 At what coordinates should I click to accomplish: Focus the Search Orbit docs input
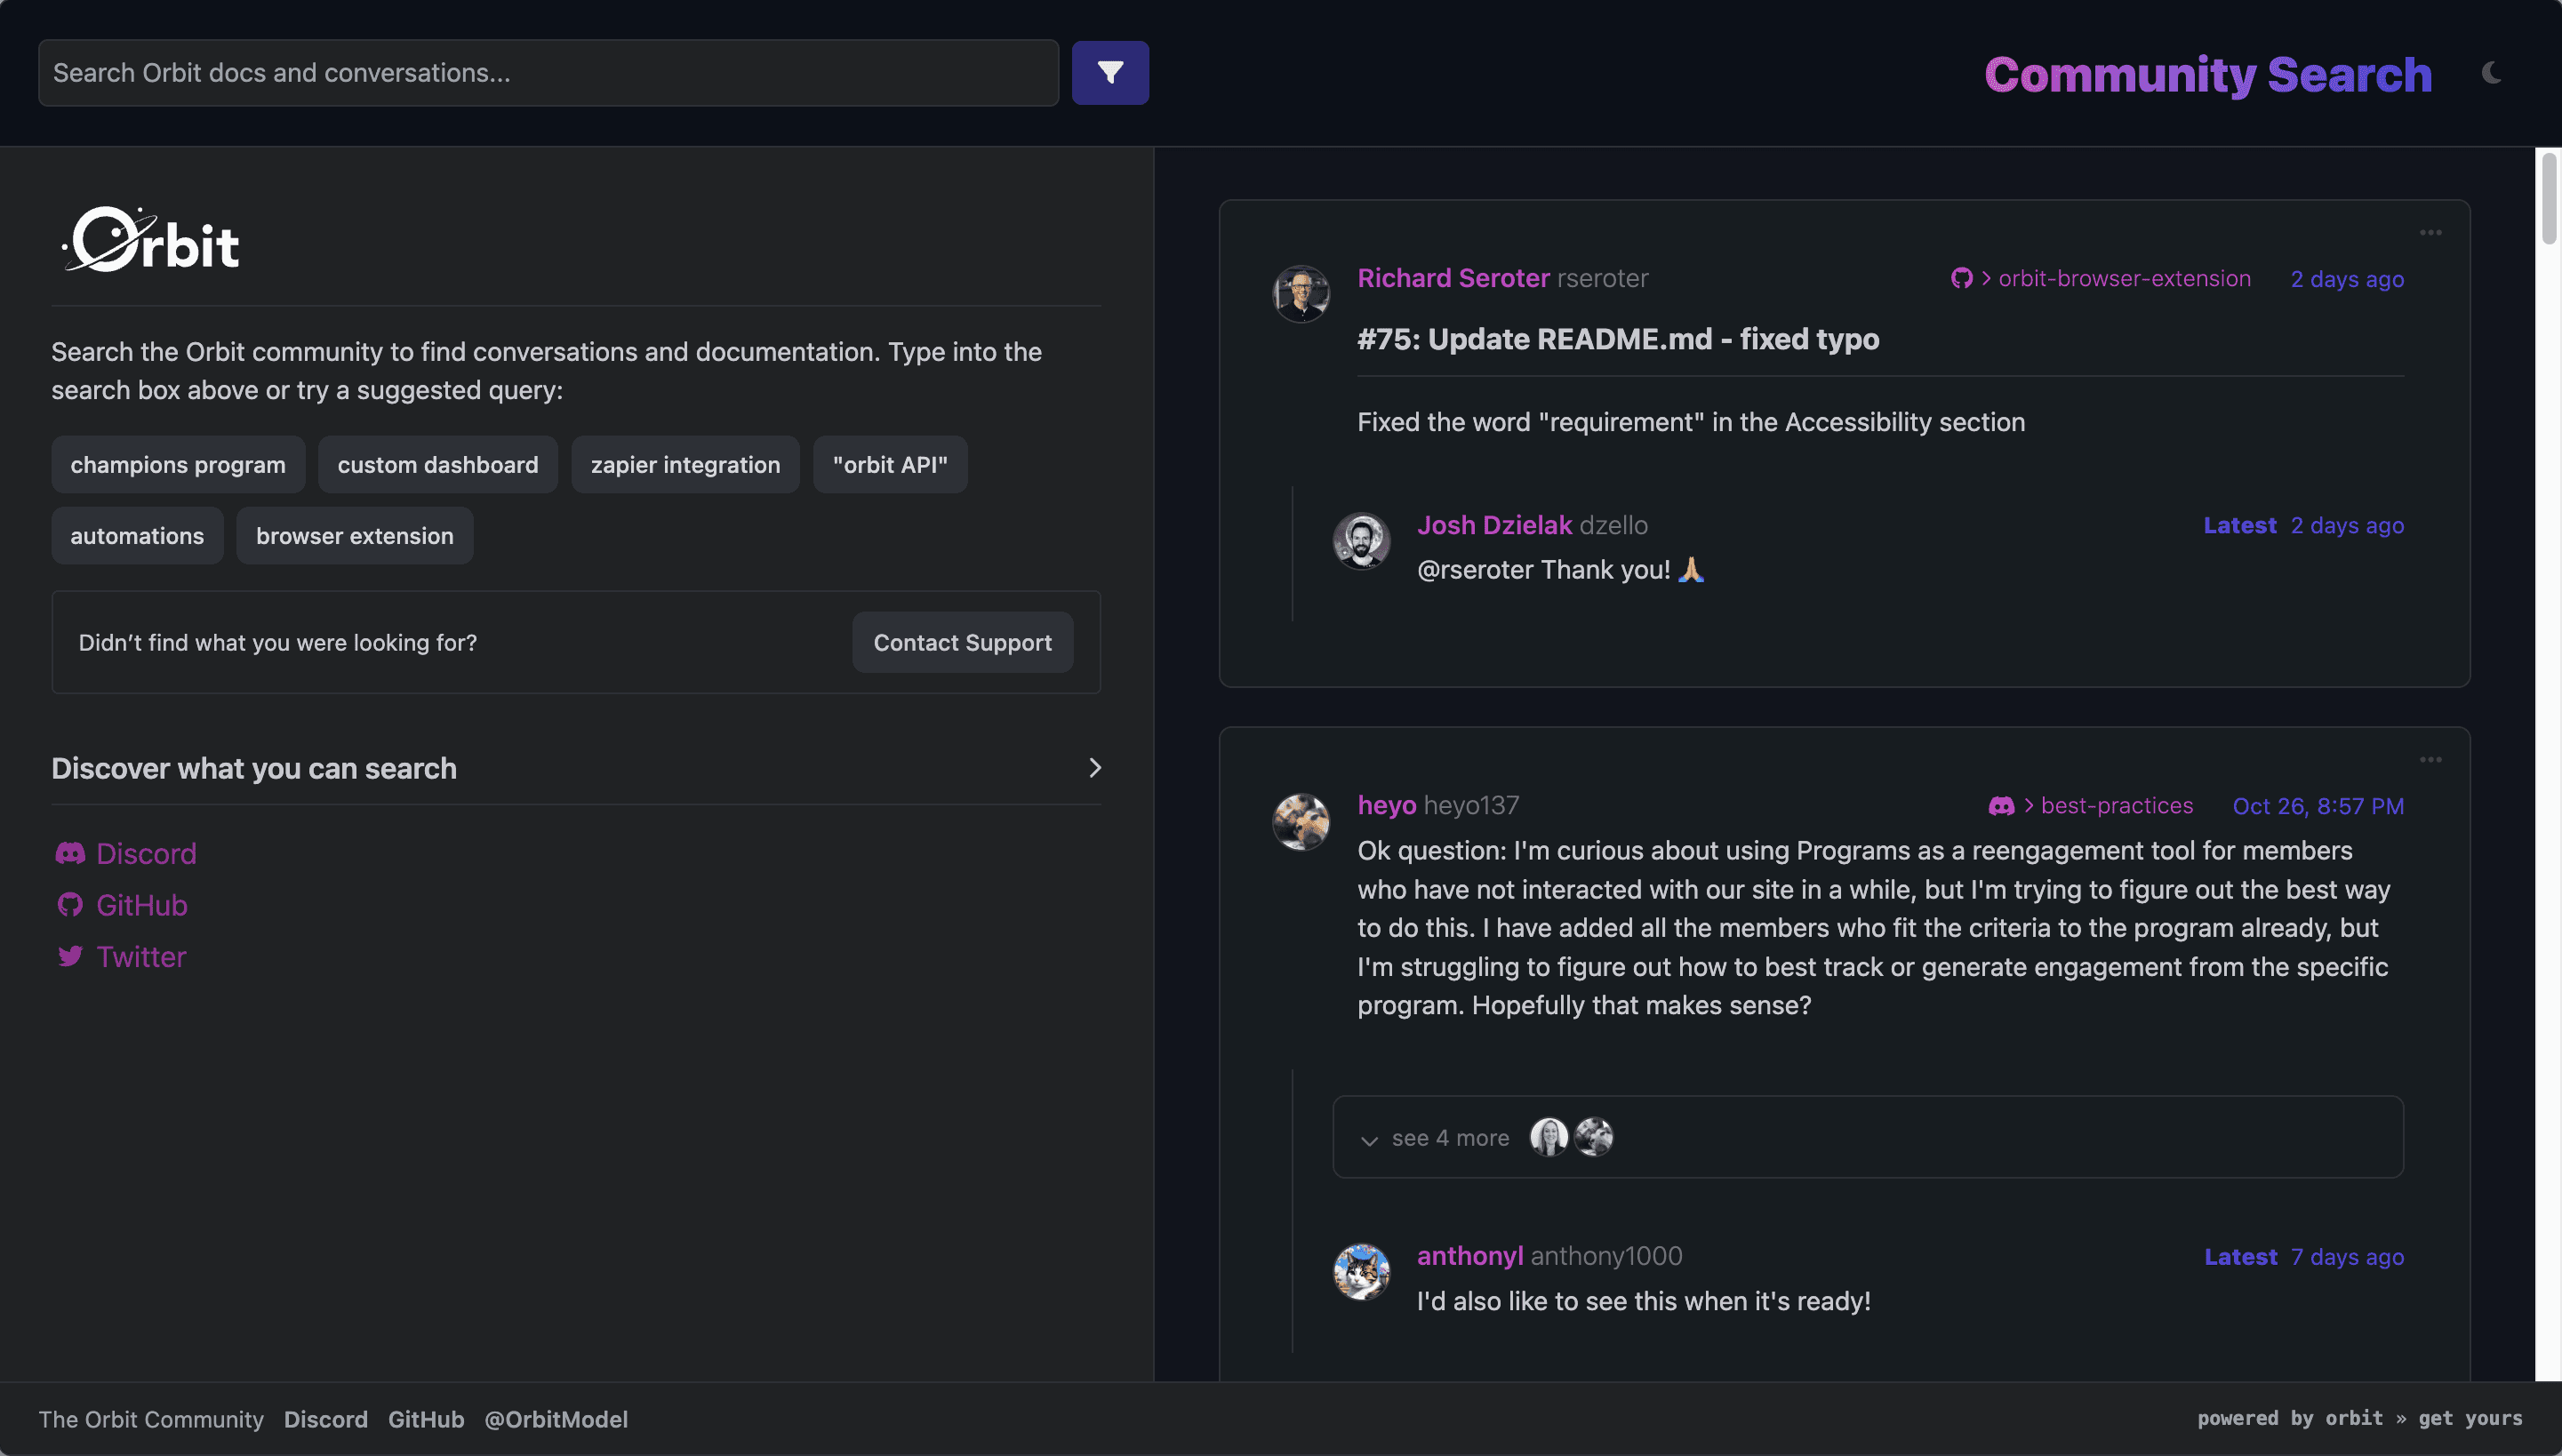coord(548,73)
